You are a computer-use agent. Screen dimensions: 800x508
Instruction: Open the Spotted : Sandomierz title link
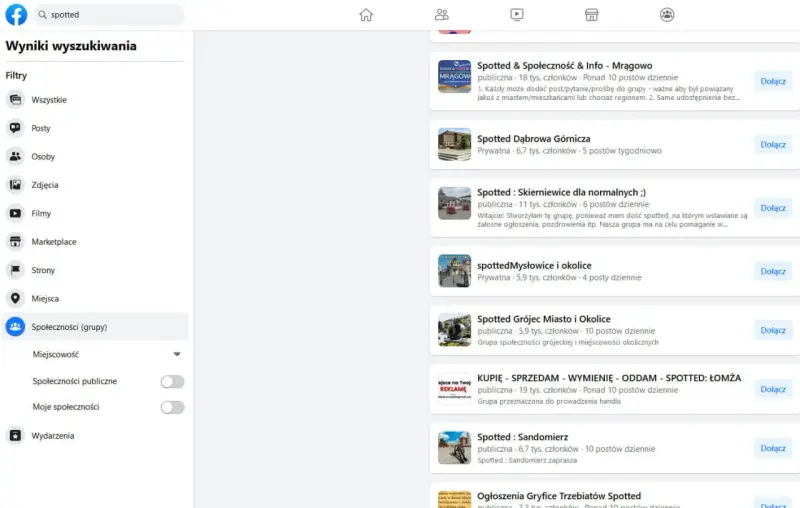click(522, 437)
